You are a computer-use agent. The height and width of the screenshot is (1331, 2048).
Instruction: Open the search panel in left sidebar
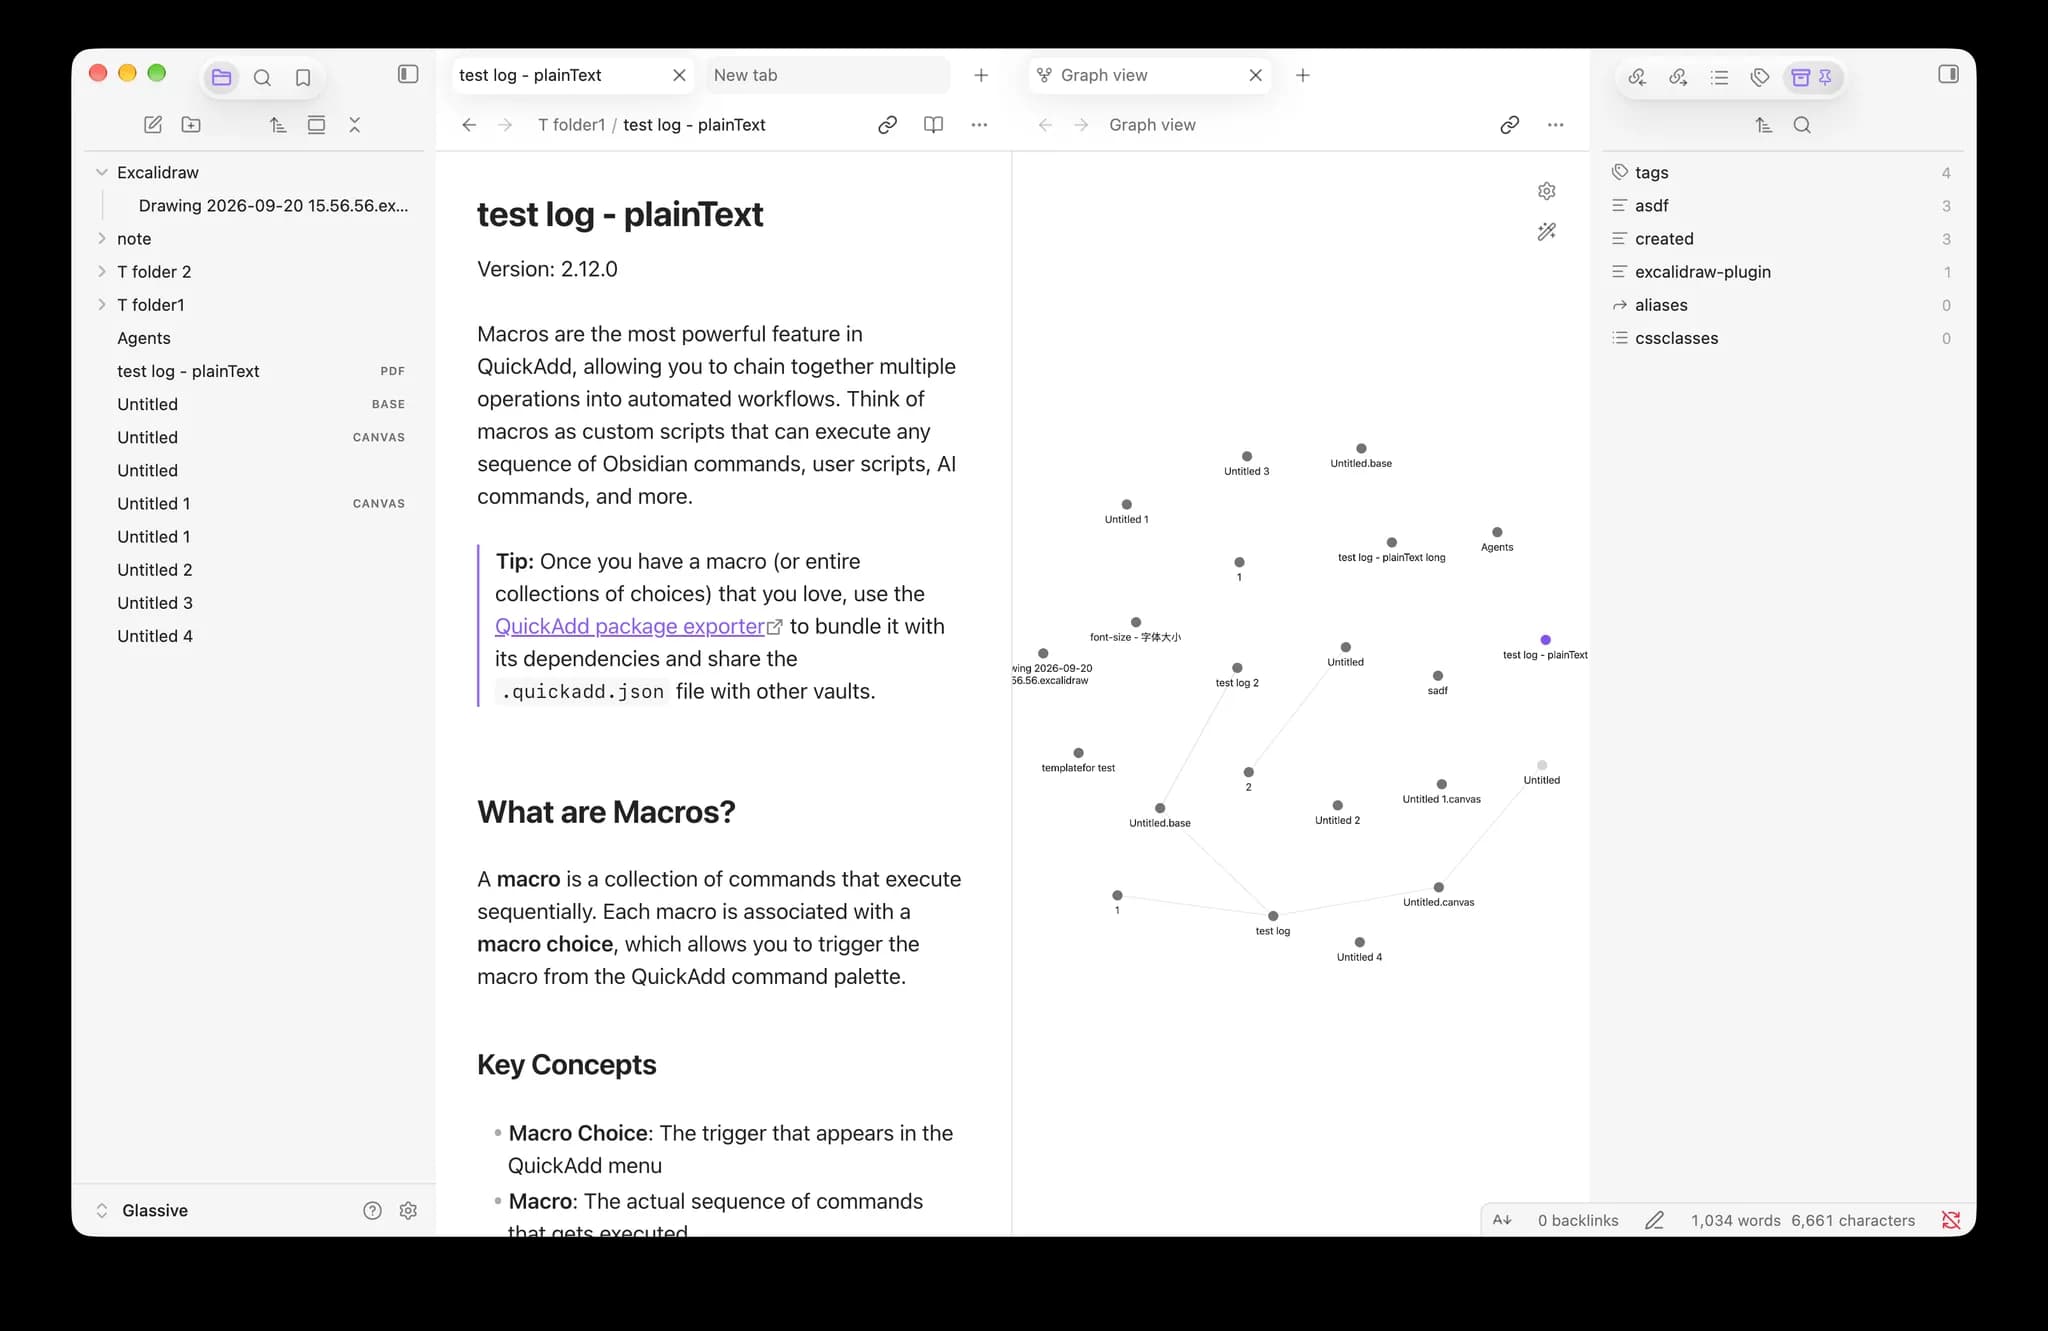[x=262, y=77]
